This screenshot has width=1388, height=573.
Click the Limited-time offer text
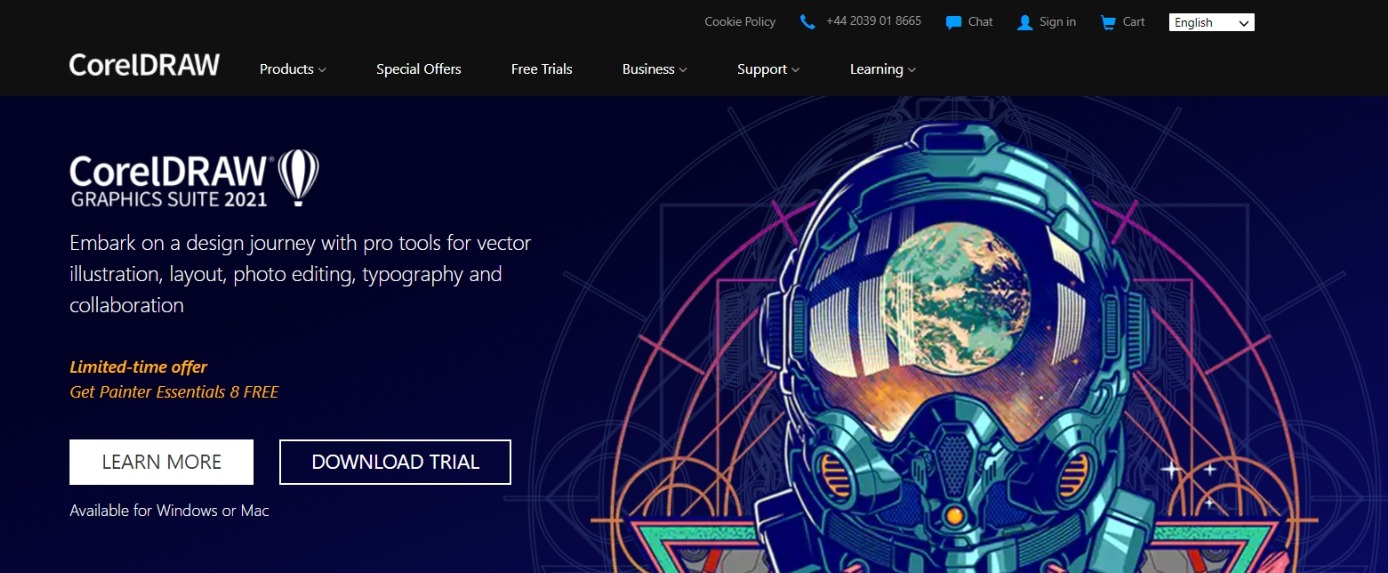click(138, 367)
